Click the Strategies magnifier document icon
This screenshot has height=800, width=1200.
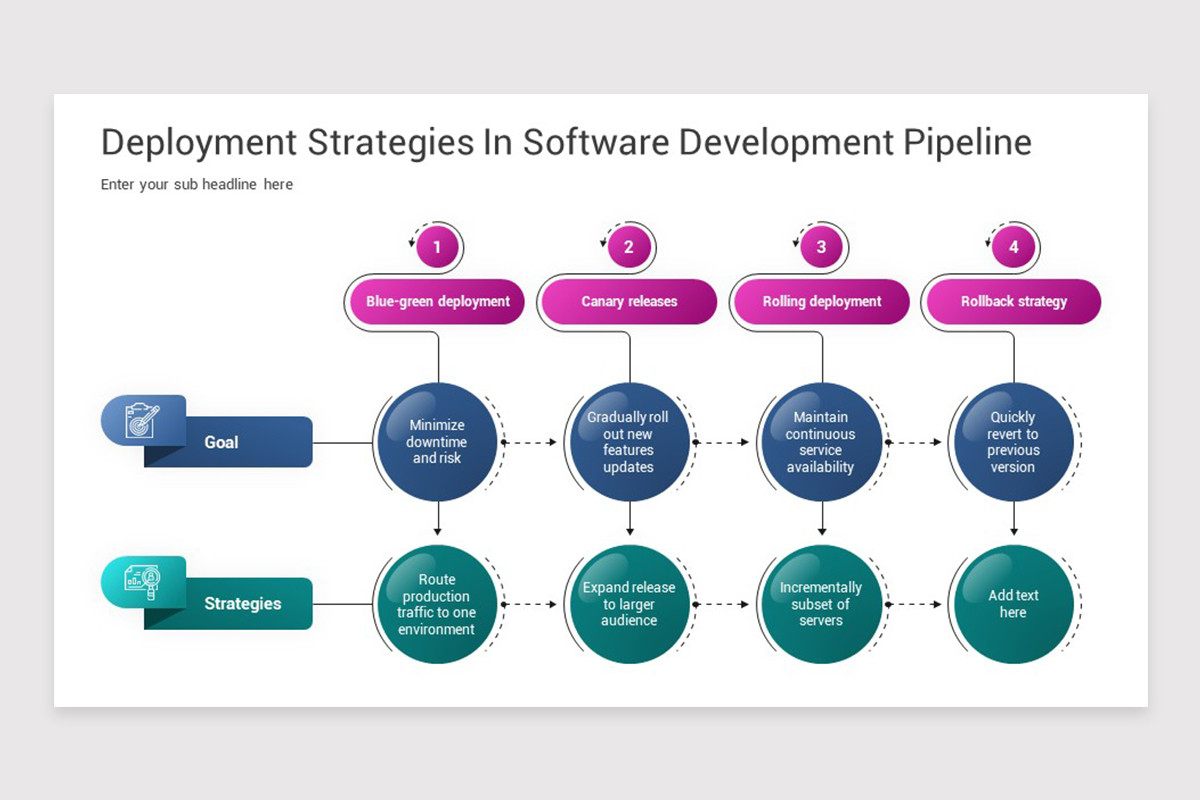click(x=143, y=582)
